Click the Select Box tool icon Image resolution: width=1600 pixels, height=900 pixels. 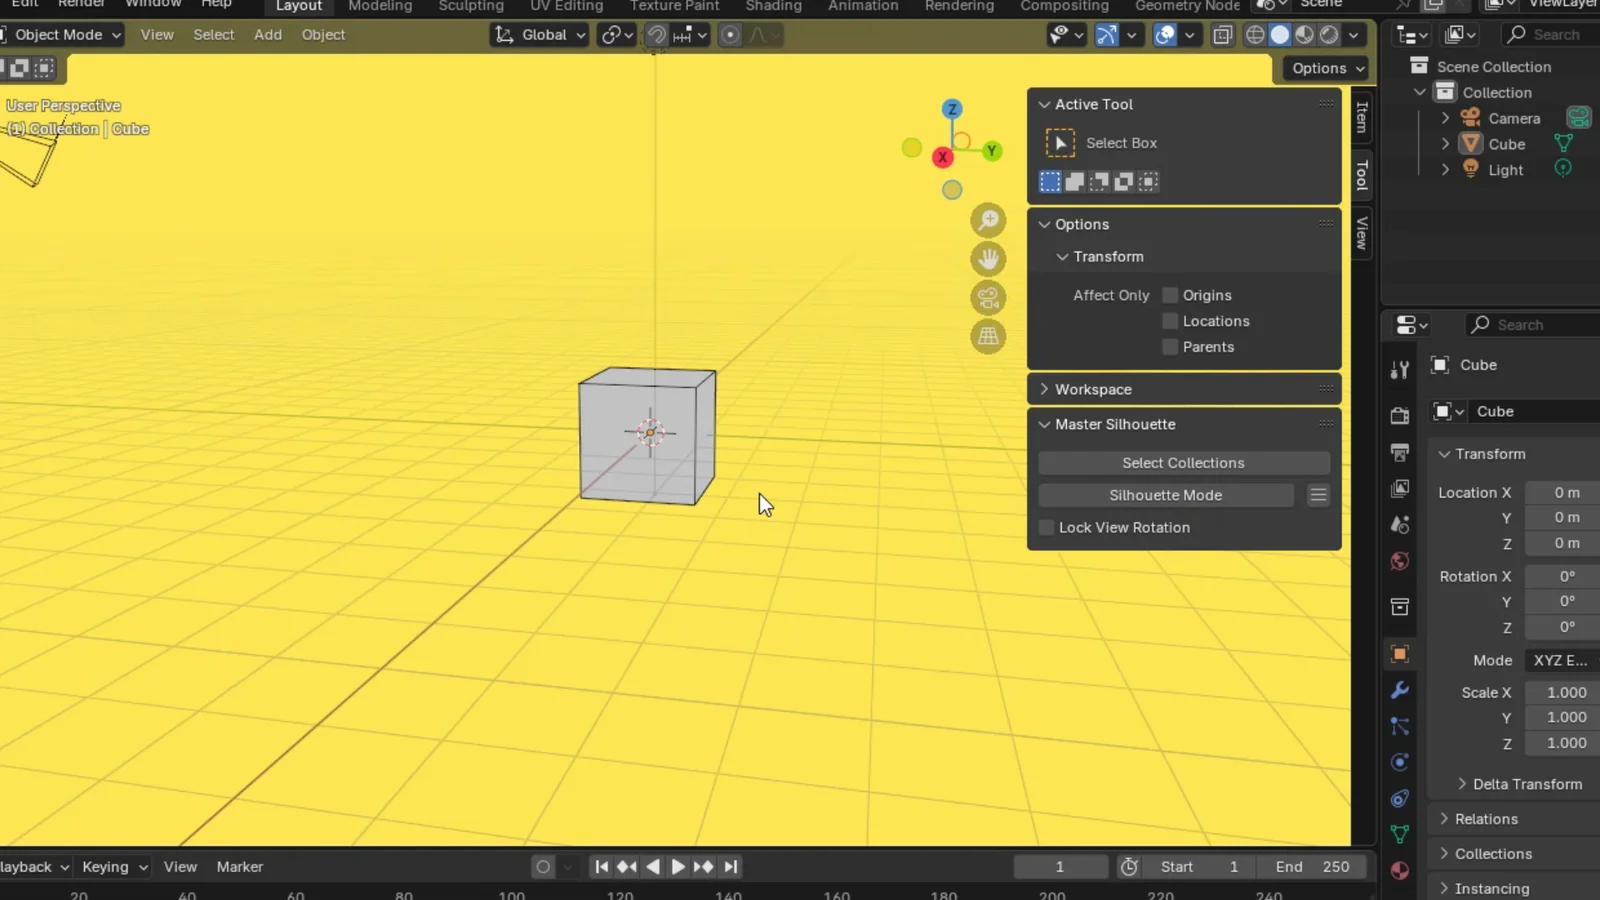1060,143
